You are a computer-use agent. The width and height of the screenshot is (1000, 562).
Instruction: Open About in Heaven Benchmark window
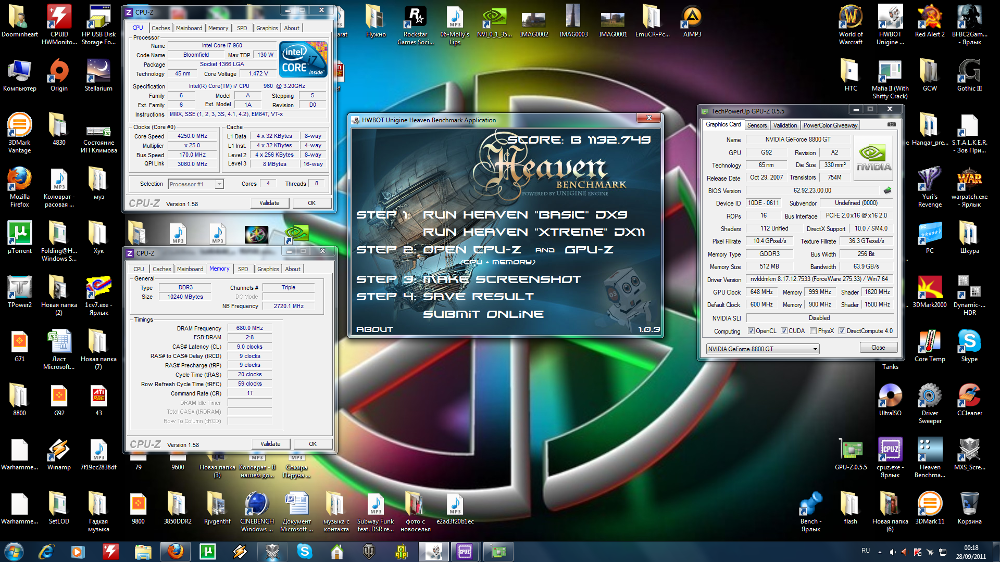tap(374, 329)
